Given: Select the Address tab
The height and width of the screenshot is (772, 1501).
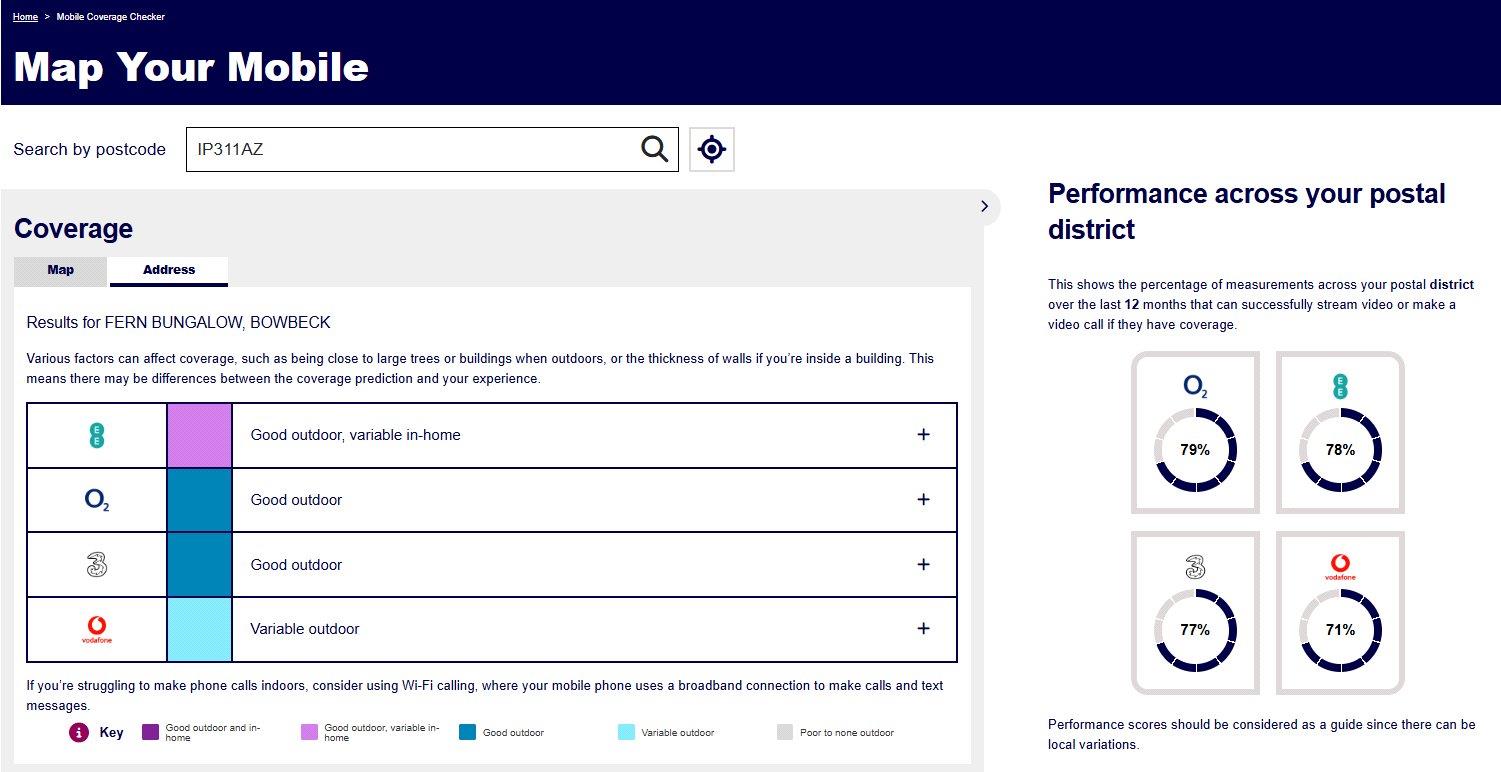Looking at the screenshot, I should point(169,271).
